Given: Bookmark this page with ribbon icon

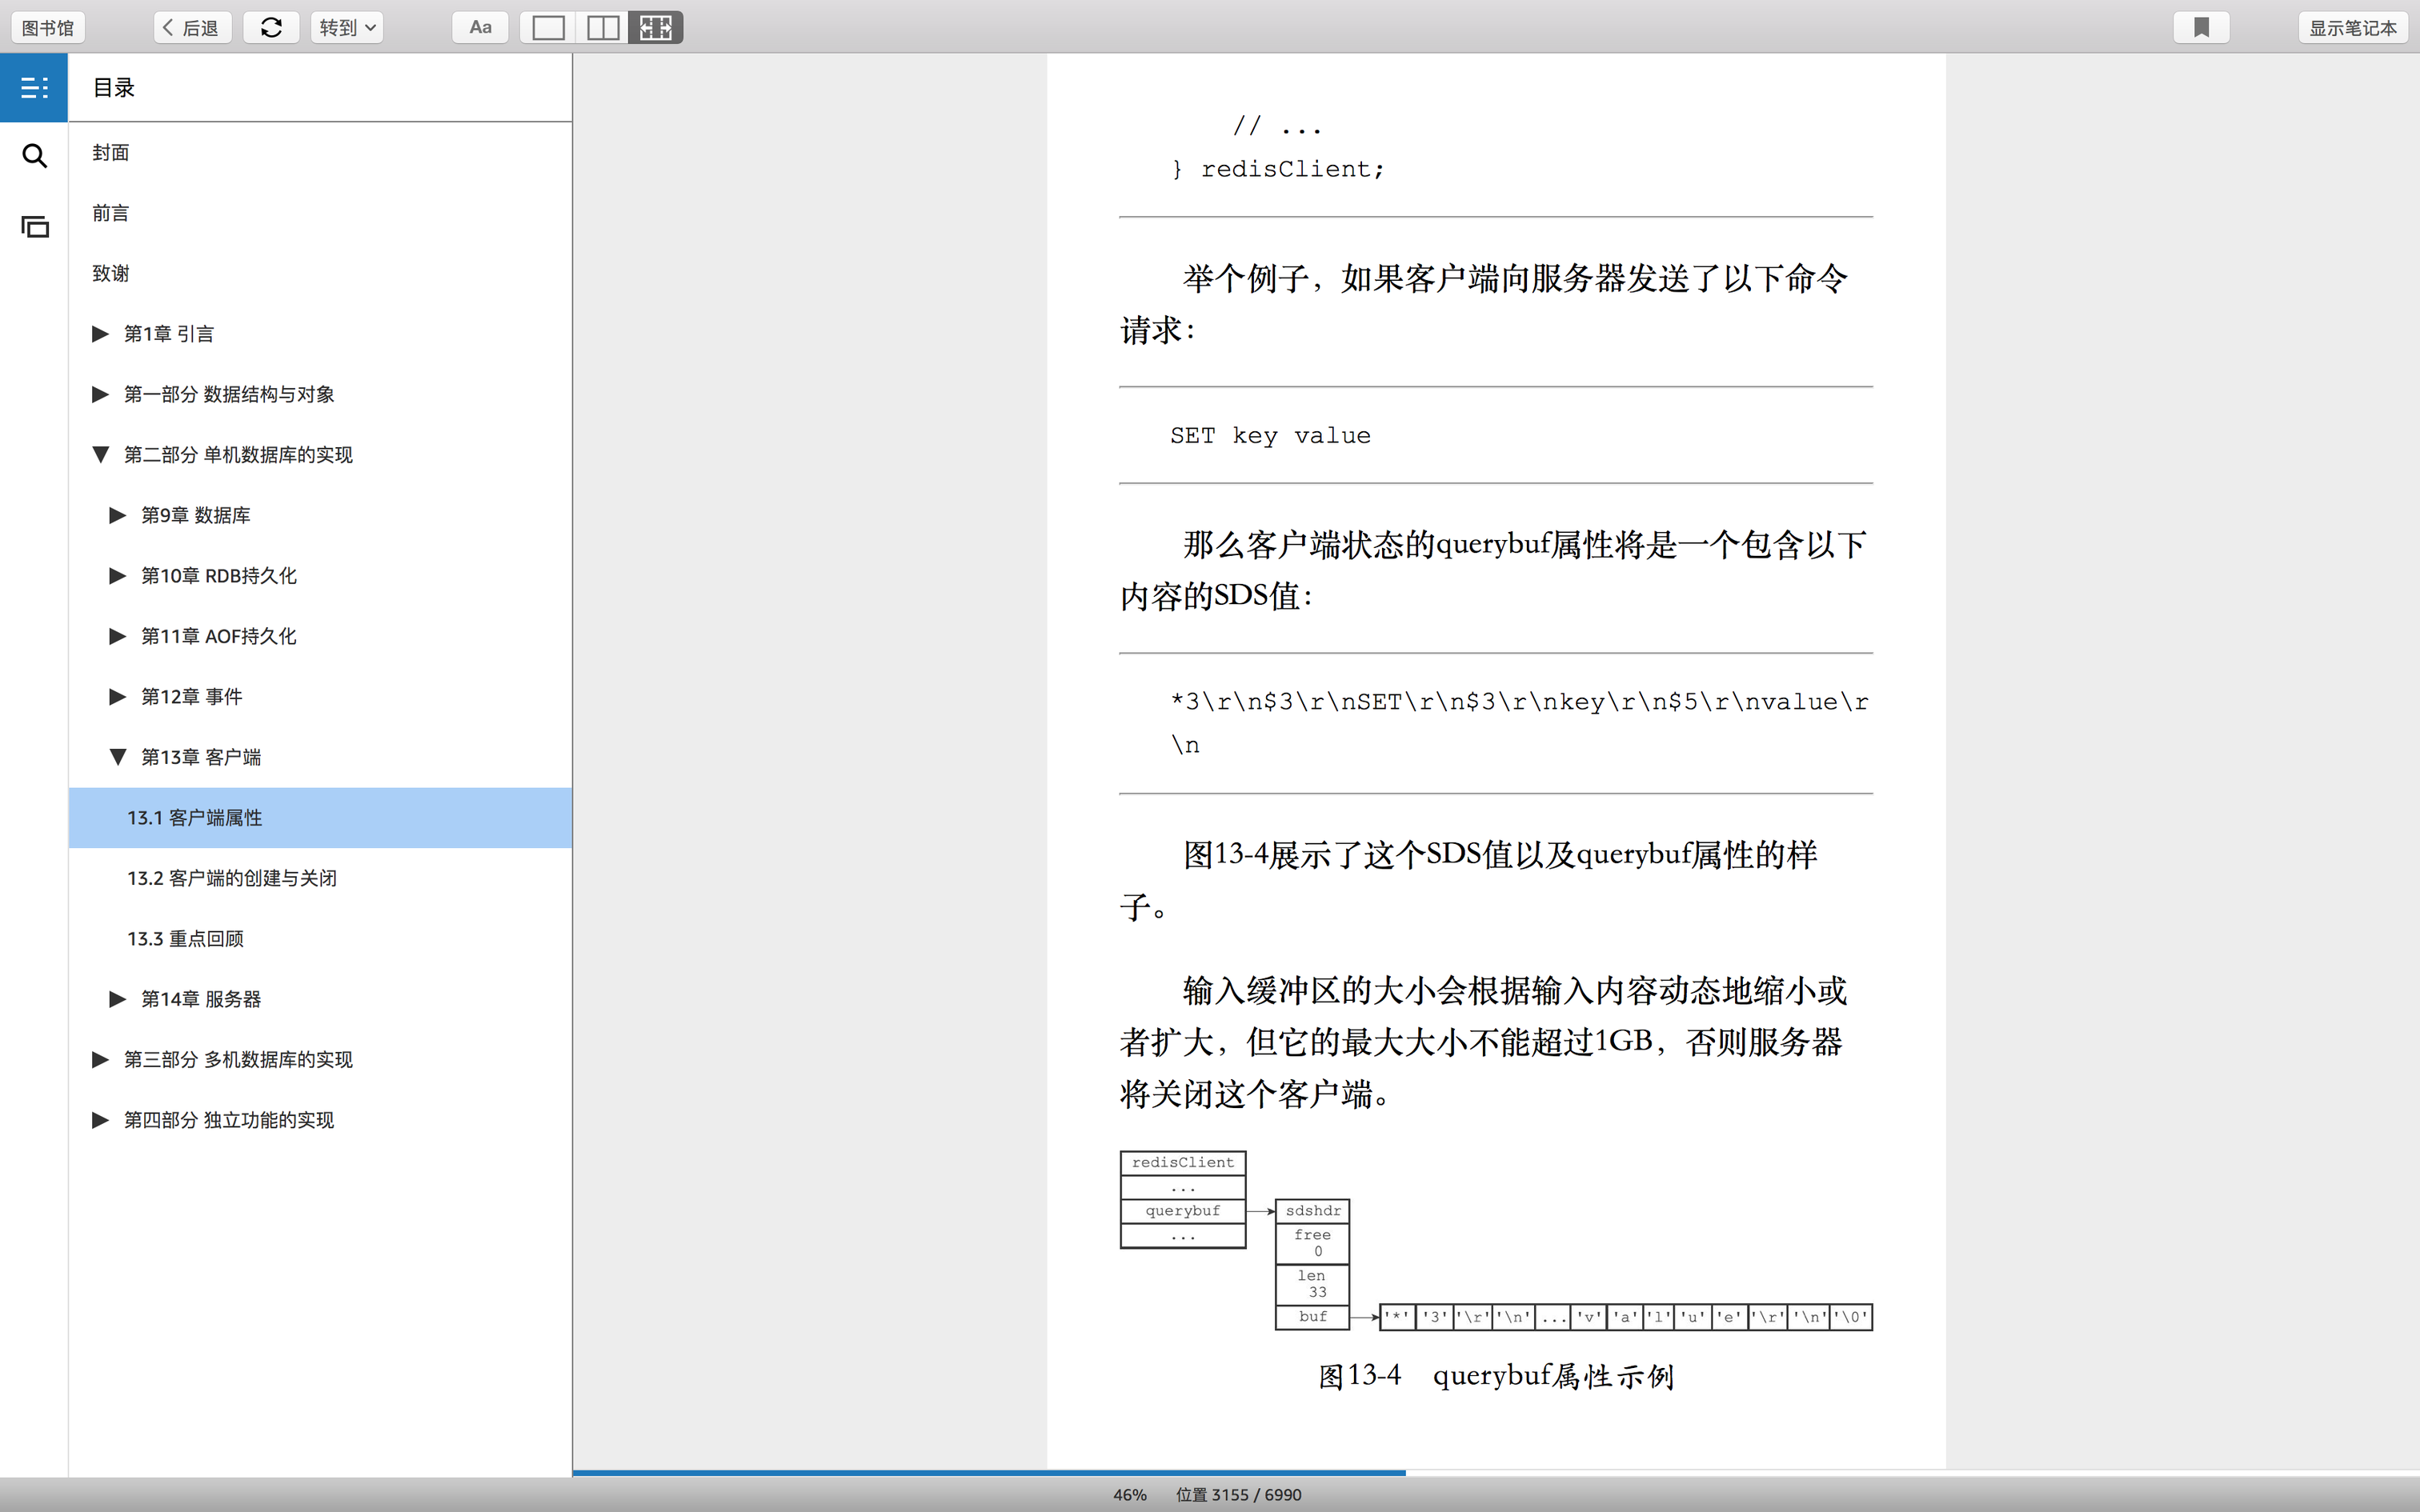Looking at the screenshot, I should click(x=2201, y=28).
